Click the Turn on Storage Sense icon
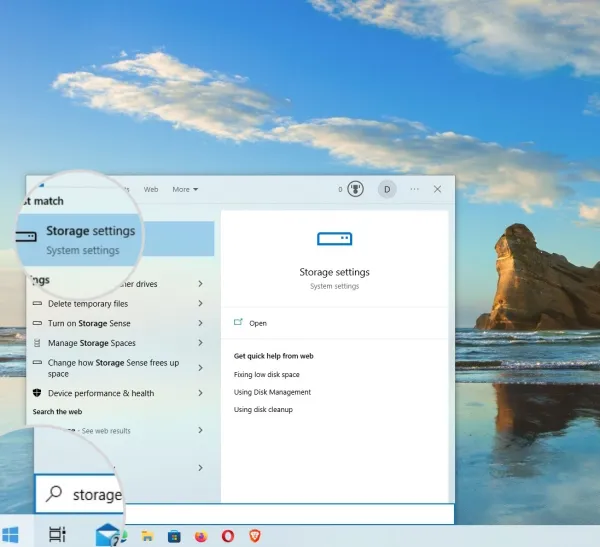Screen dimensions: 600x547 (37, 323)
